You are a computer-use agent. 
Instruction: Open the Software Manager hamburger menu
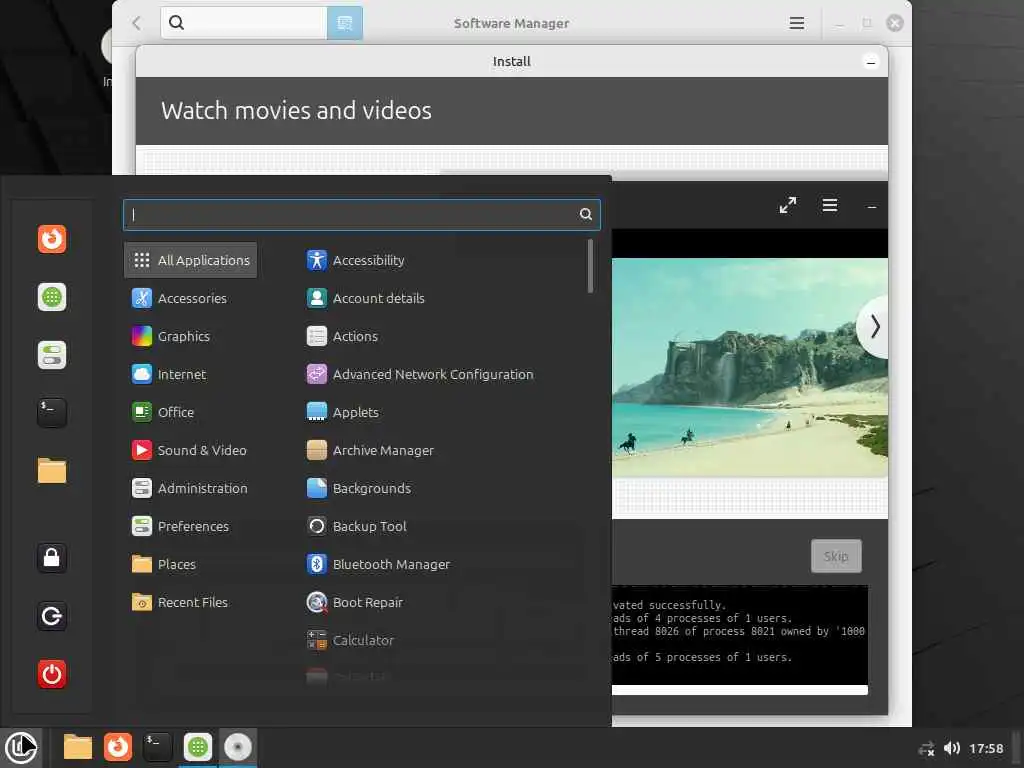pos(797,24)
